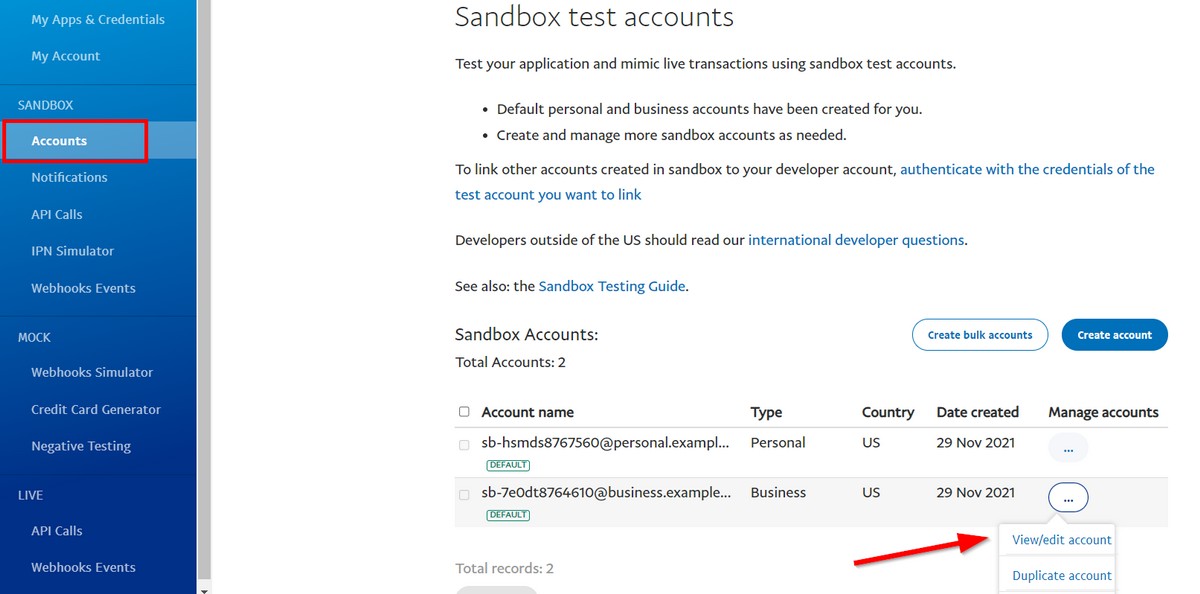The image size is (1200, 594).
Task: Click the Create account button
Action: (1114, 334)
